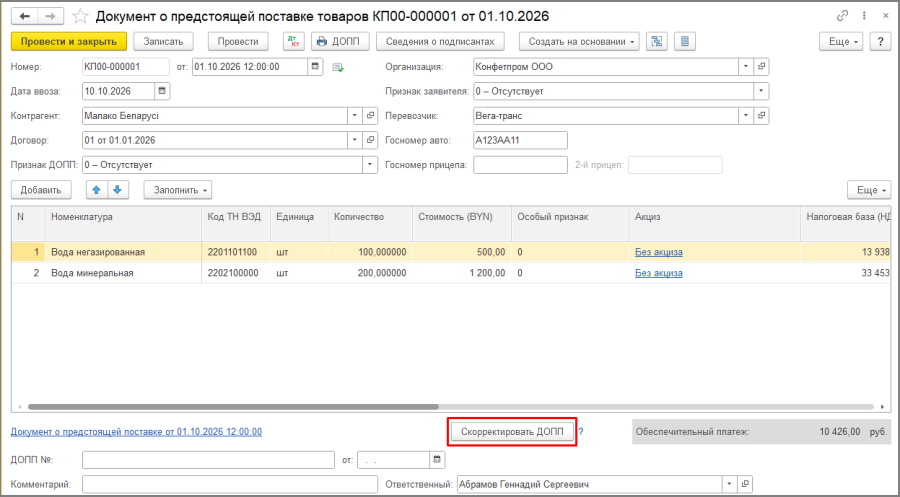Click Провести и закрыть button
Image resolution: width=900 pixels, height=497 pixels.
click(x=69, y=41)
